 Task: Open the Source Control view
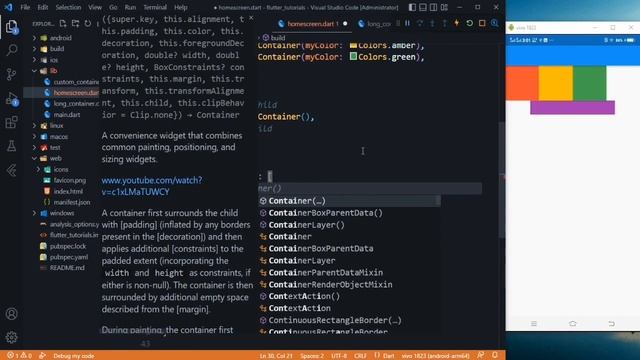(11, 74)
